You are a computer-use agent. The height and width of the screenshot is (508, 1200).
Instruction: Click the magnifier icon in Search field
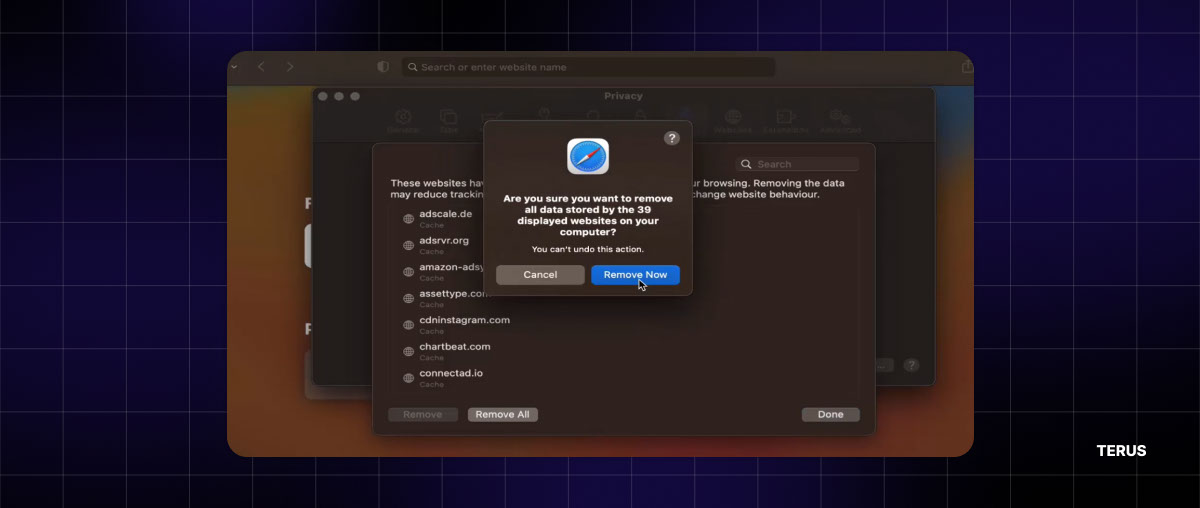746,164
